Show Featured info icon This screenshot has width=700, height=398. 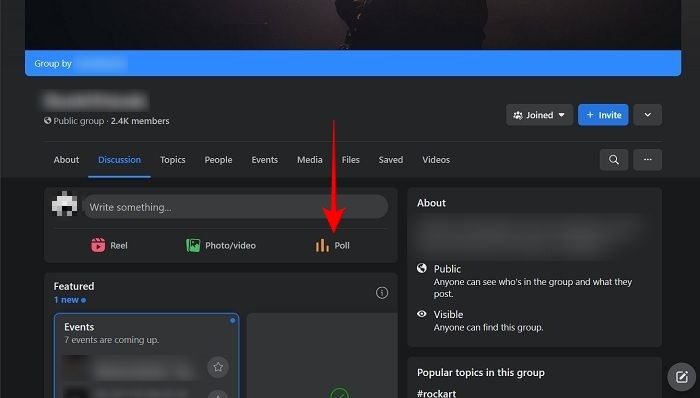[x=382, y=293]
